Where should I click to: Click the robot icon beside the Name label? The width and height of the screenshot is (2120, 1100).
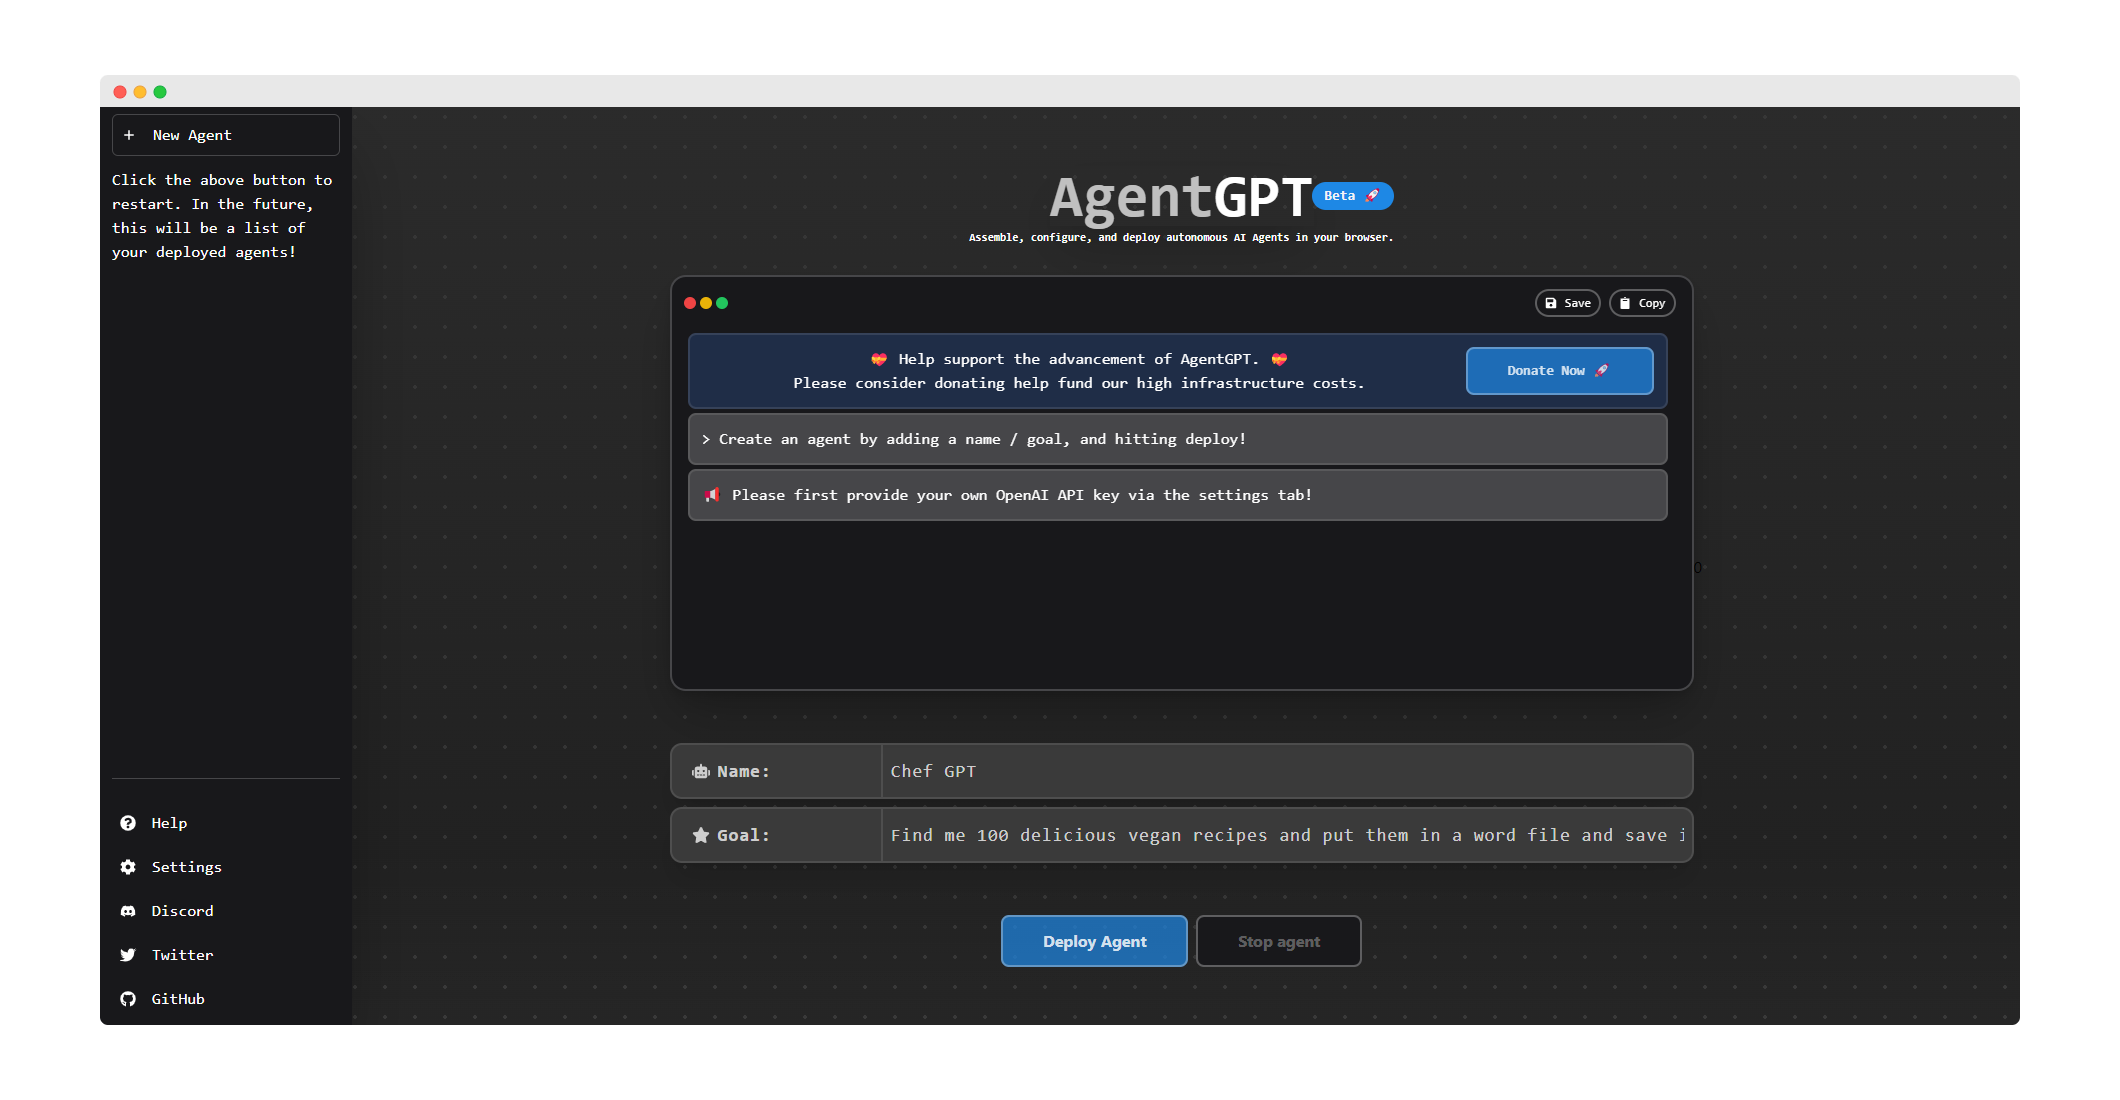701,771
